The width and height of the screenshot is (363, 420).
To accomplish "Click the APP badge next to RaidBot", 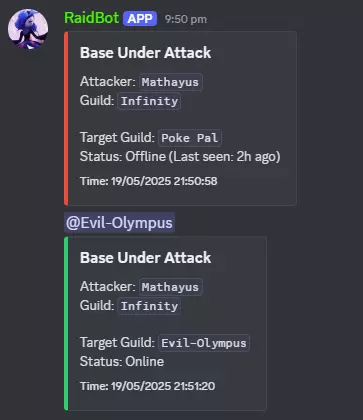I will 140,19.
